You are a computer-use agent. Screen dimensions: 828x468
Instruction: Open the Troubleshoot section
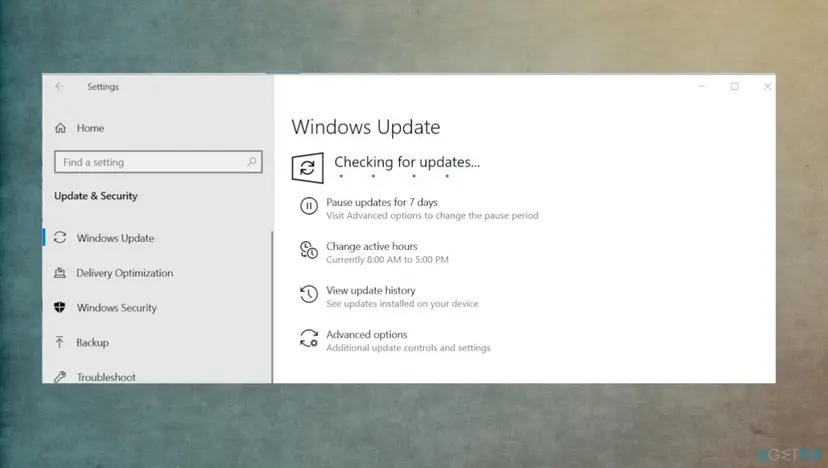[106, 377]
